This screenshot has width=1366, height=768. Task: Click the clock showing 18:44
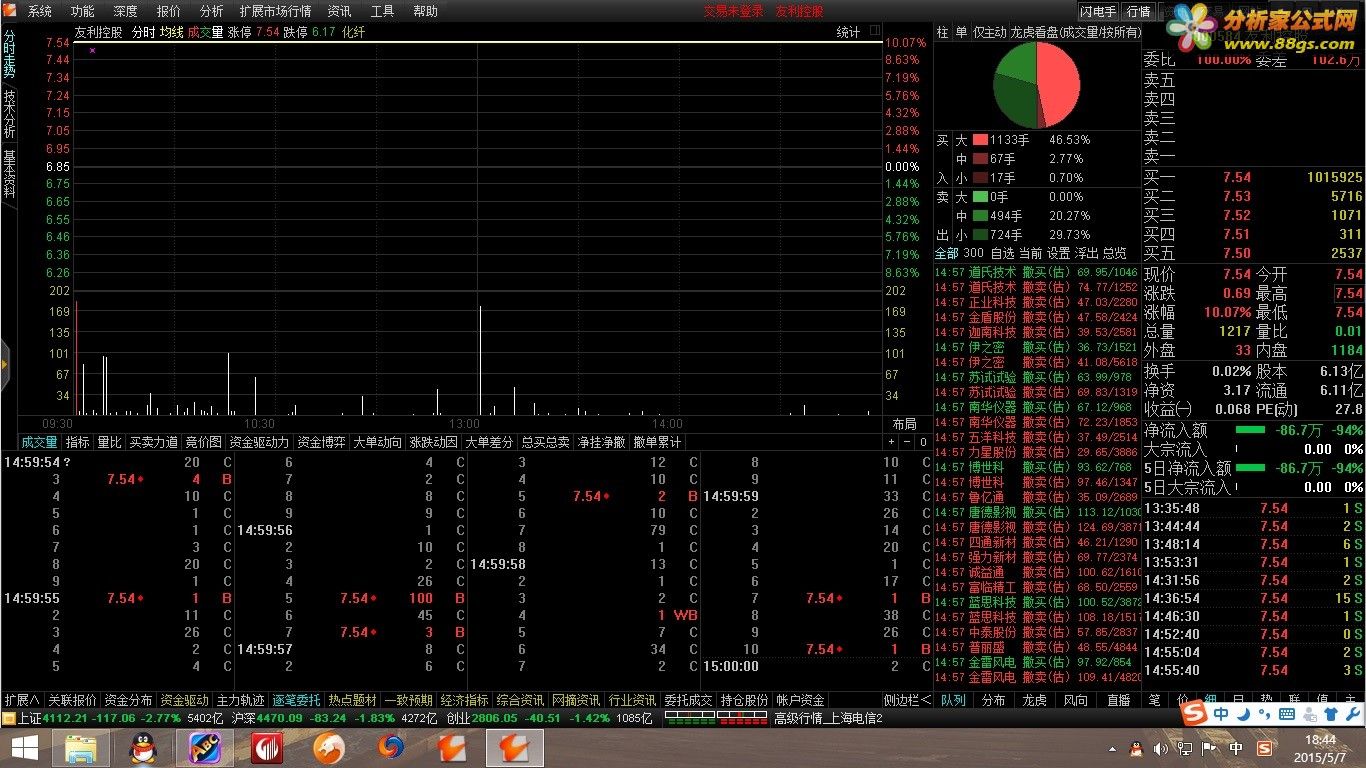point(1320,739)
